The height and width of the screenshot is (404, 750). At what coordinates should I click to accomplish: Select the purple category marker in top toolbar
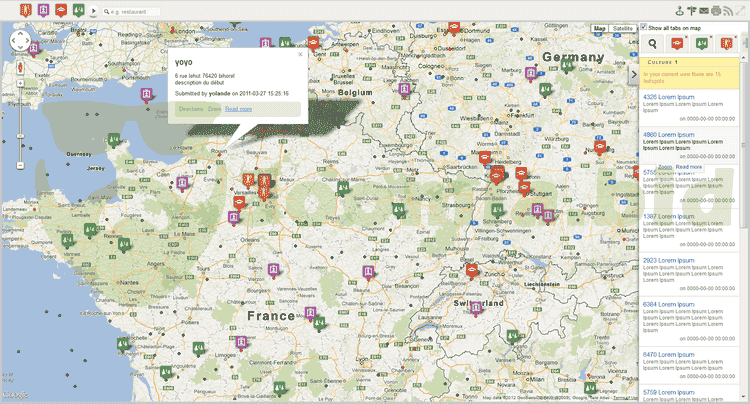[x=45, y=10]
